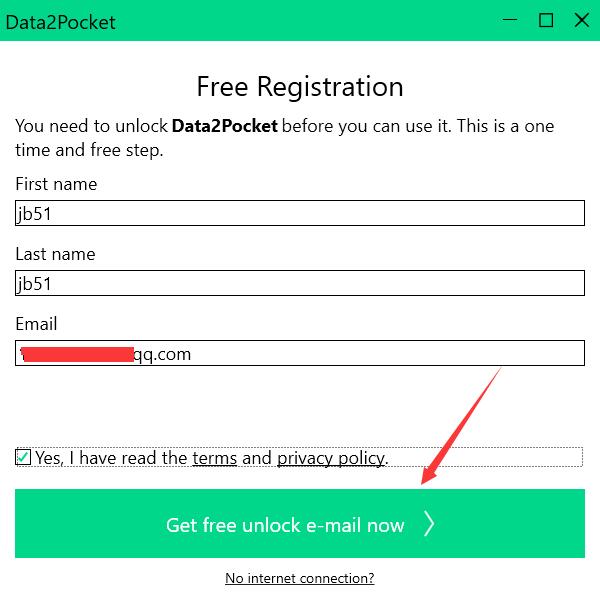Click the "Yes, I have read the" checkbox label

click(112, 458)
